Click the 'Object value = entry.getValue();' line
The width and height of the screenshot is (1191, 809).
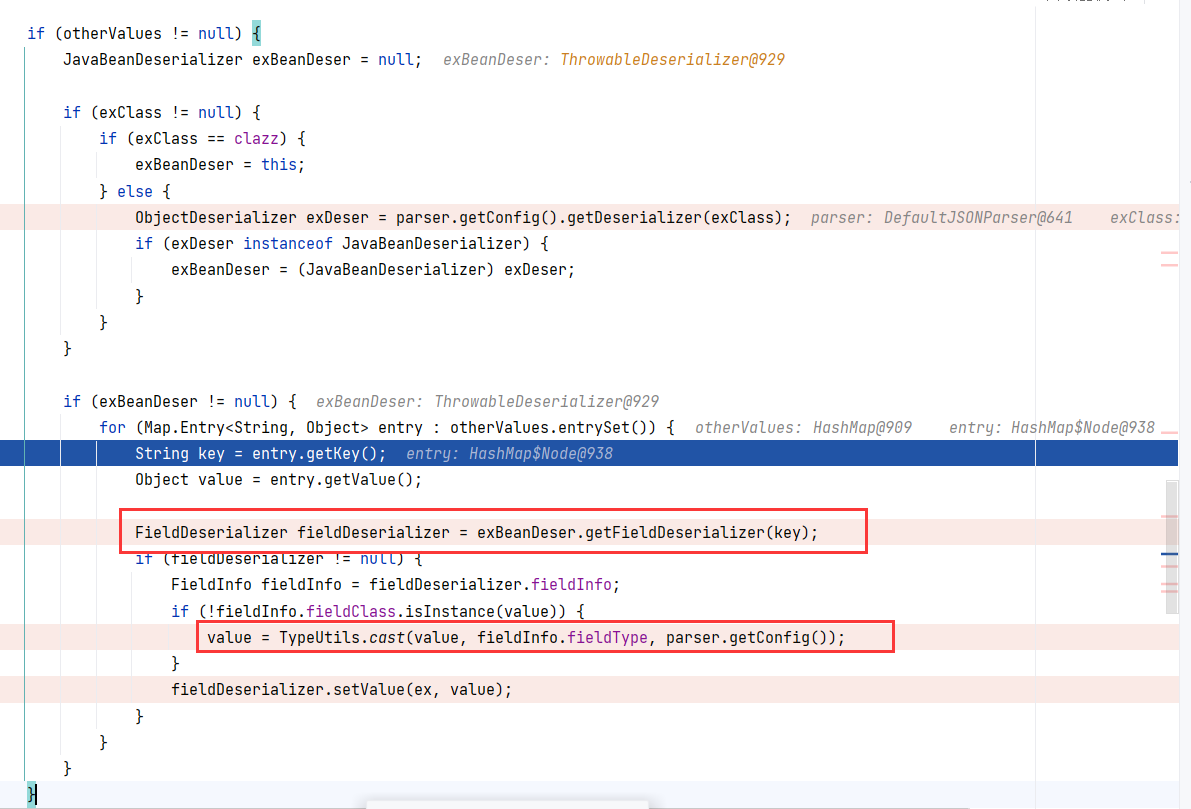pos(278,479)
